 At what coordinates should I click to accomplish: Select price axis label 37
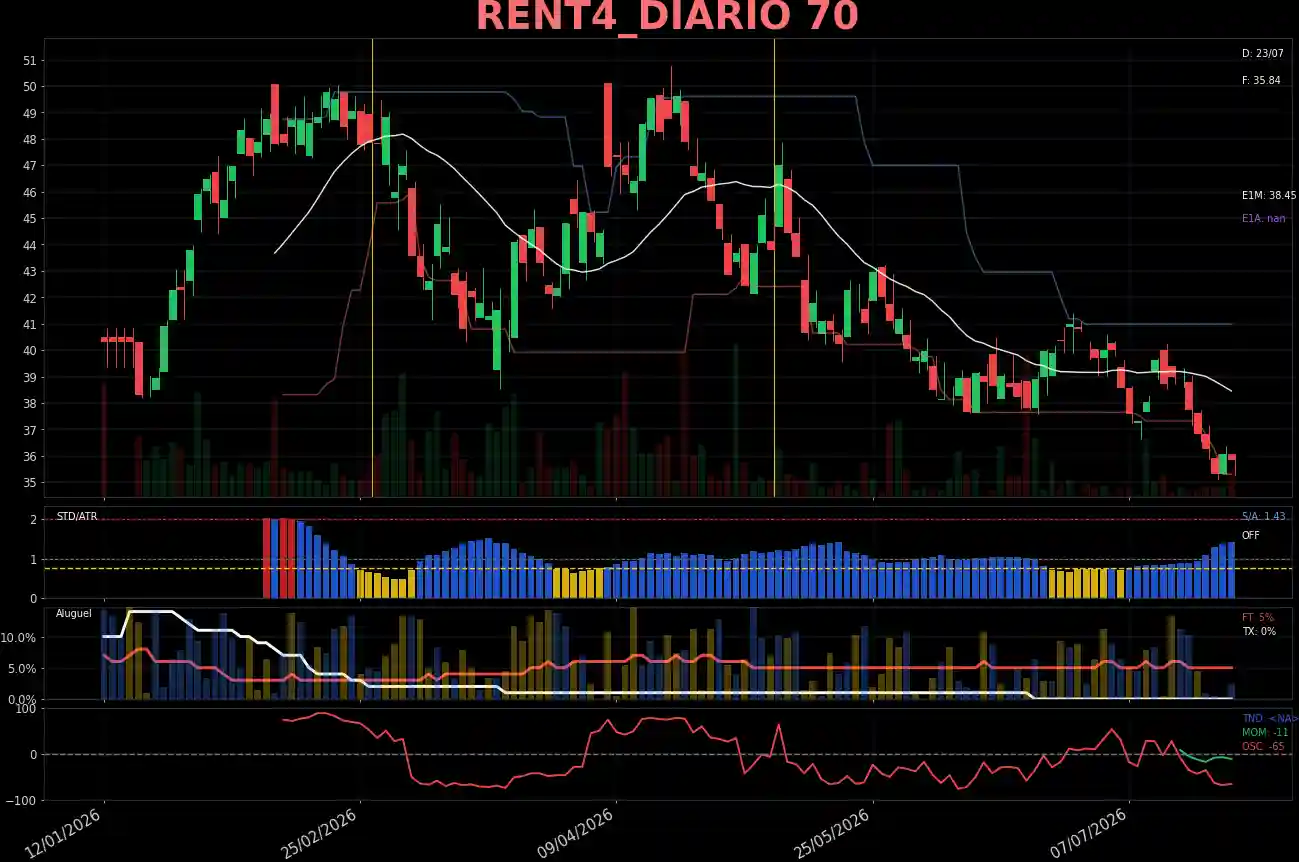(x=29, y=431)
